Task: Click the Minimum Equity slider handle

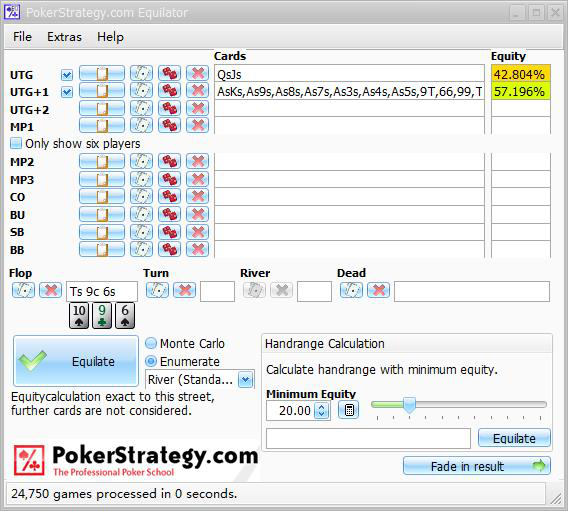Action: tap(409, 405)
